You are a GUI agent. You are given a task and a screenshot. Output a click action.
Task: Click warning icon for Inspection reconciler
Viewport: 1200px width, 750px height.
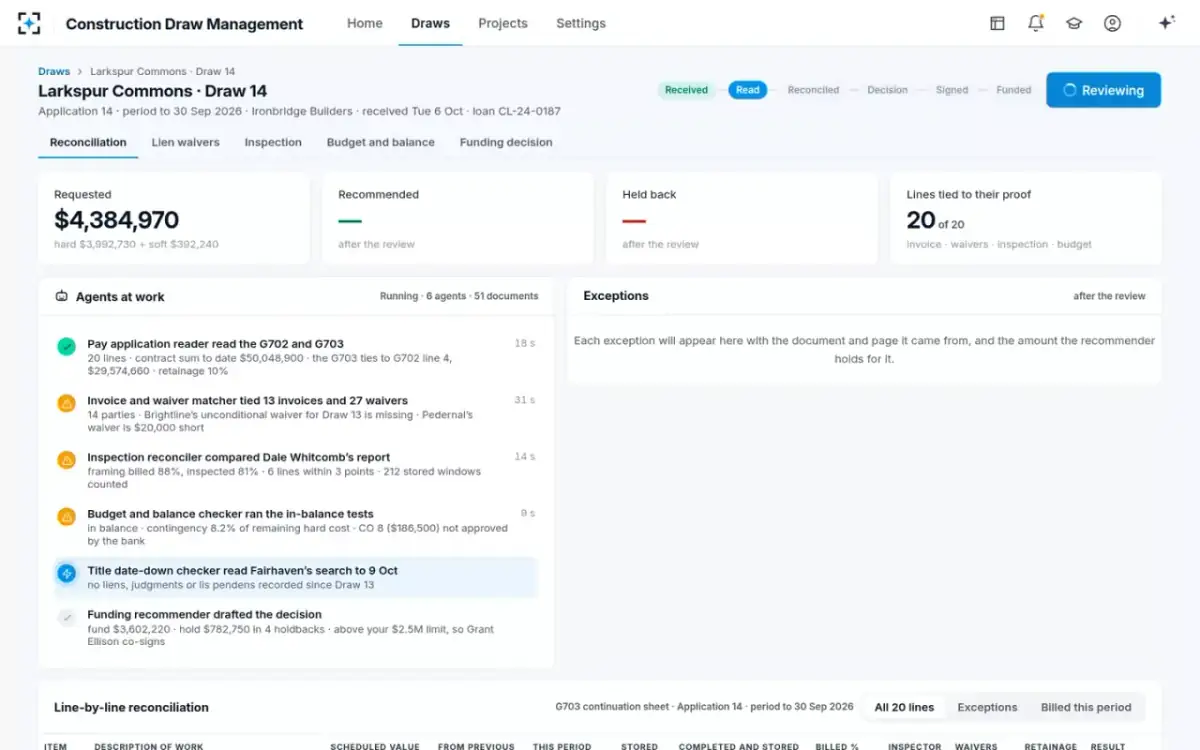pyautogui.click(x=66, y=461)
